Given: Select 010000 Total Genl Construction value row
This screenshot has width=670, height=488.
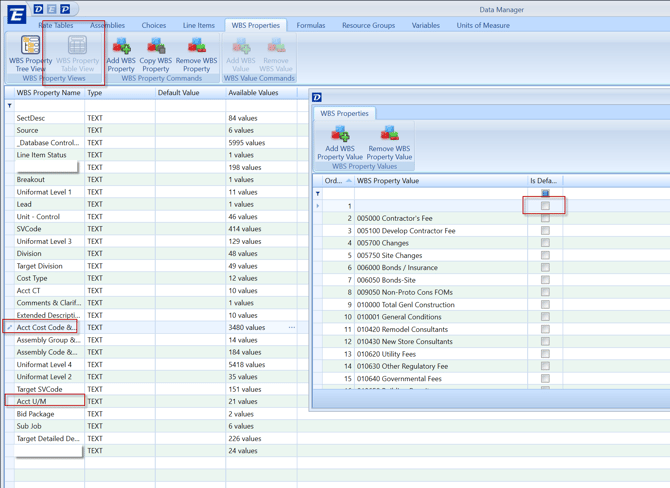Looking at the screenshot, I should (x=405, y=304).
